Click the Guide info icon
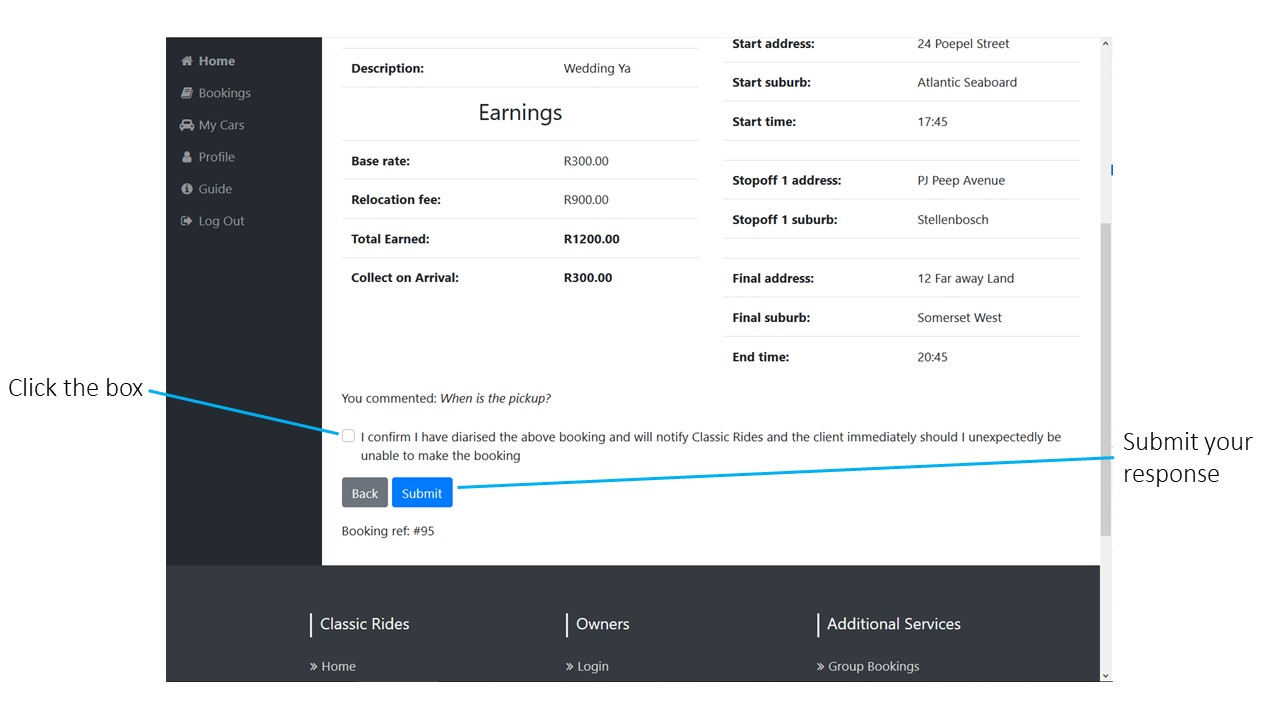 click(x=186, y=189)
